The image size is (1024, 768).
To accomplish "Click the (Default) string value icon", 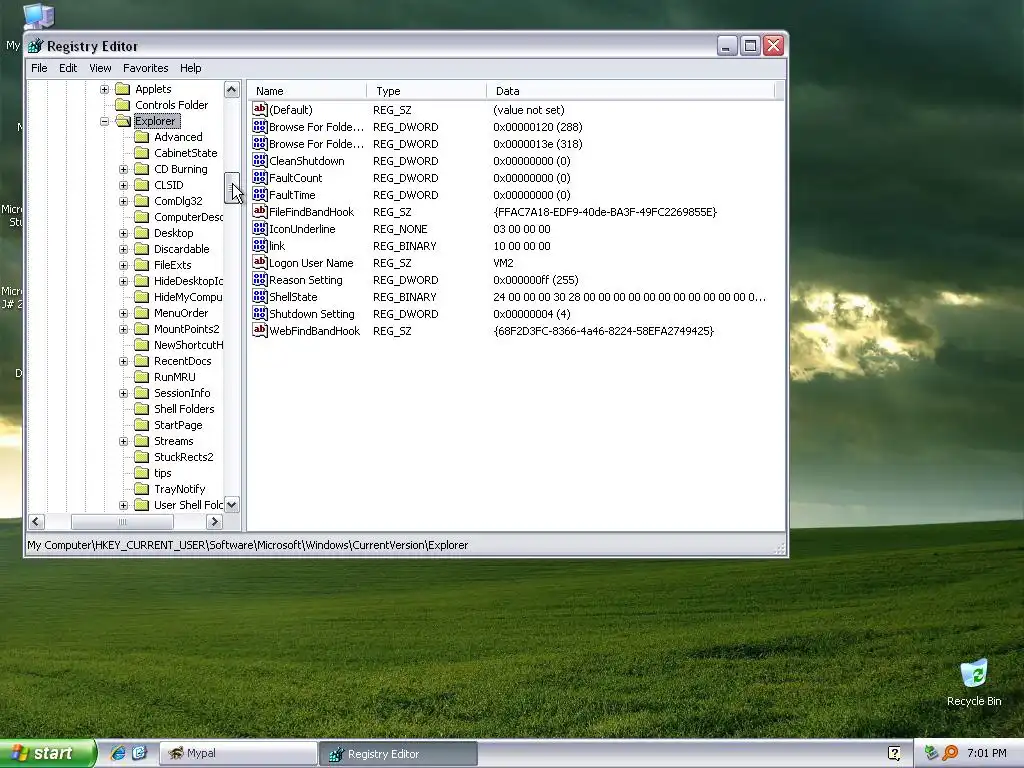I will pos(260,110).
